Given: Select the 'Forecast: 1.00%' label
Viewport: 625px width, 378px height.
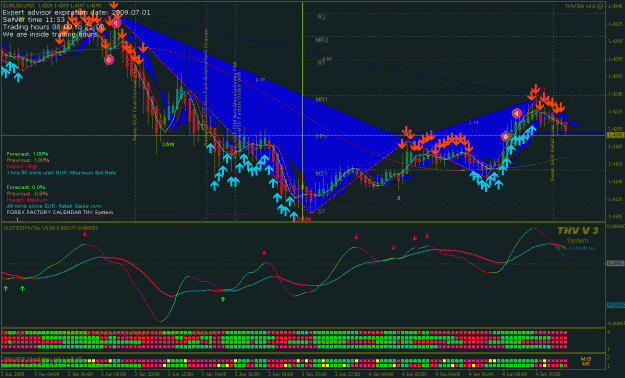Looking at the screenshot, I should (x=28, y=154).
